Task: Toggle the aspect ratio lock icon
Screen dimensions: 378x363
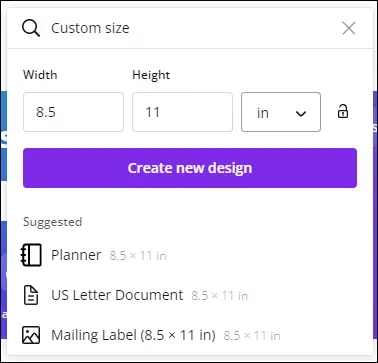Action: click(x=343, y=111)
